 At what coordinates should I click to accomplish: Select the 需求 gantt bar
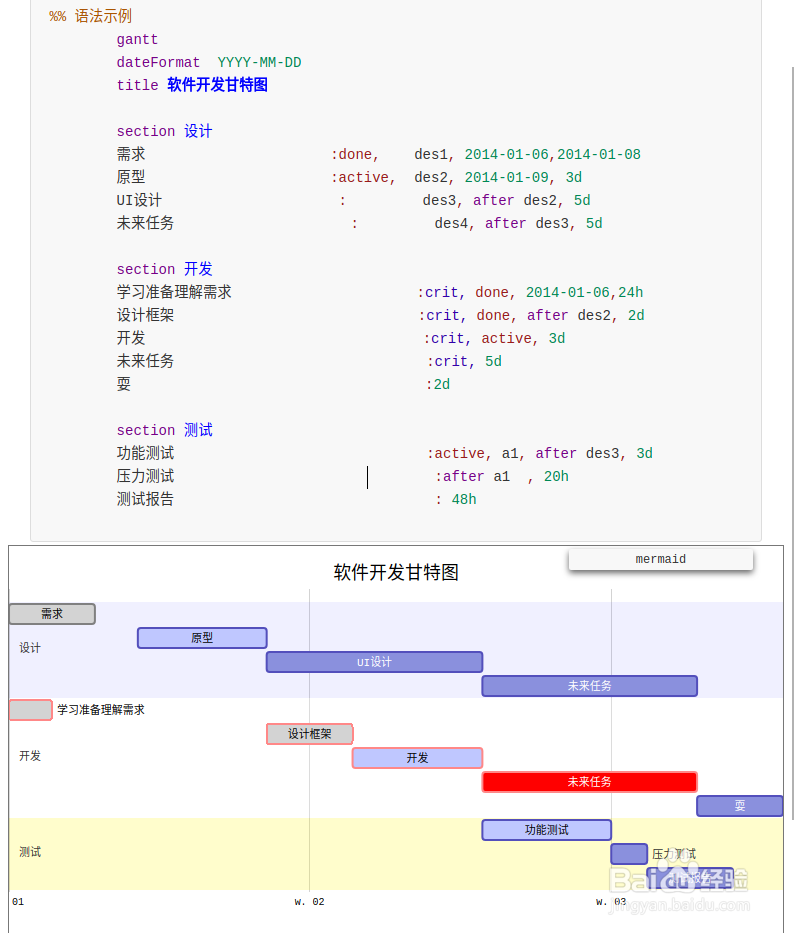(x=52, y=614)
